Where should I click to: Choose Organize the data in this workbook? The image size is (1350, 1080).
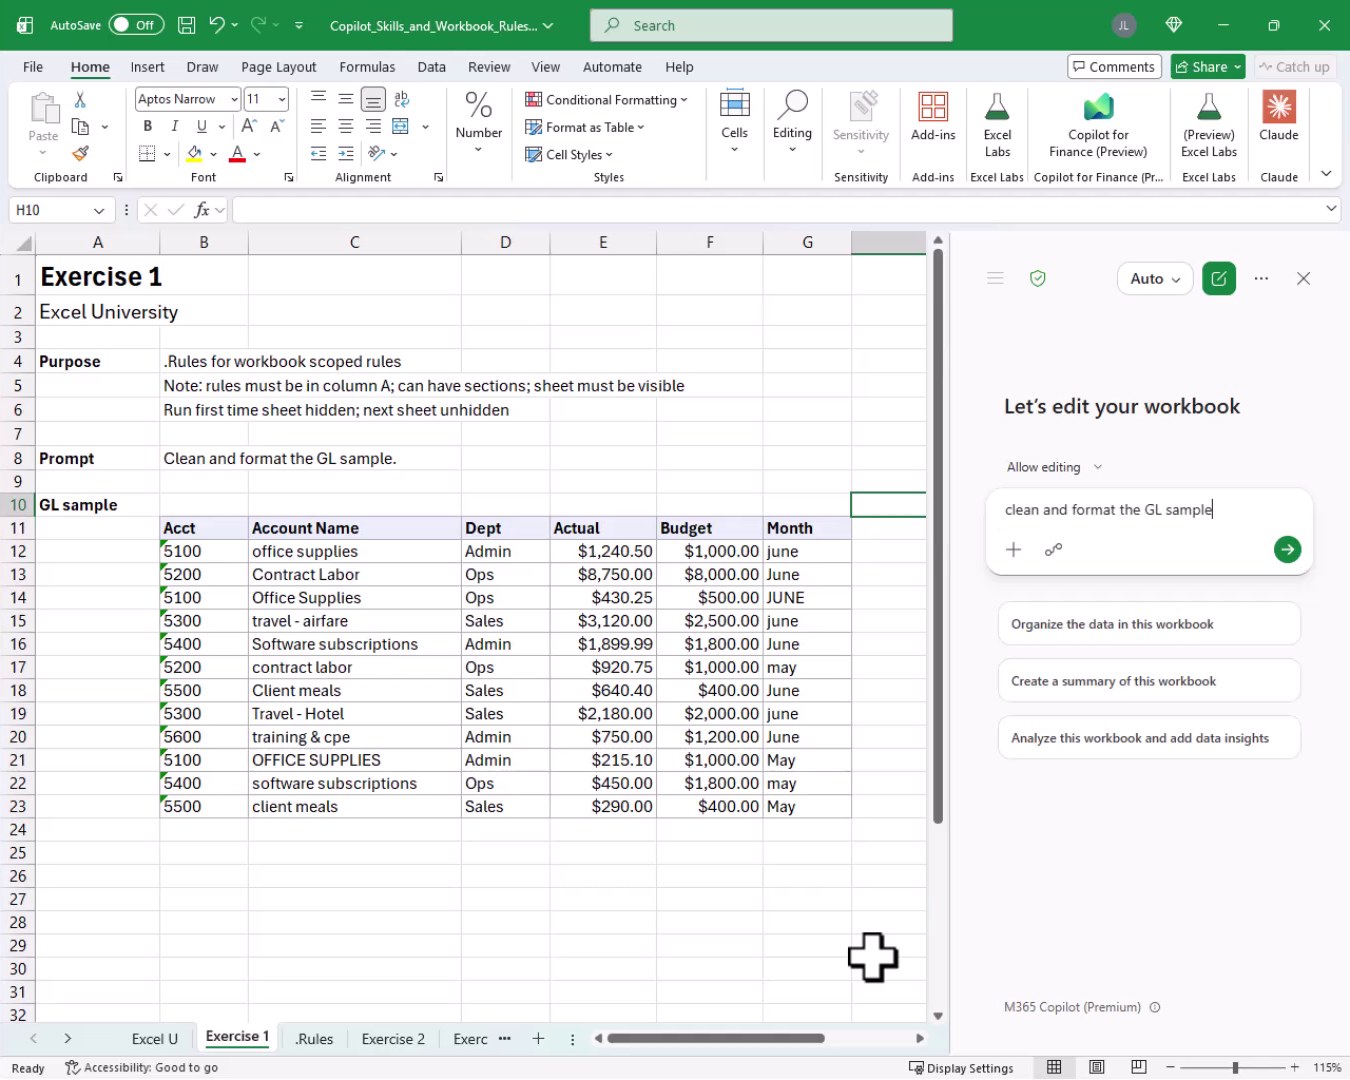click(1149, 624)
